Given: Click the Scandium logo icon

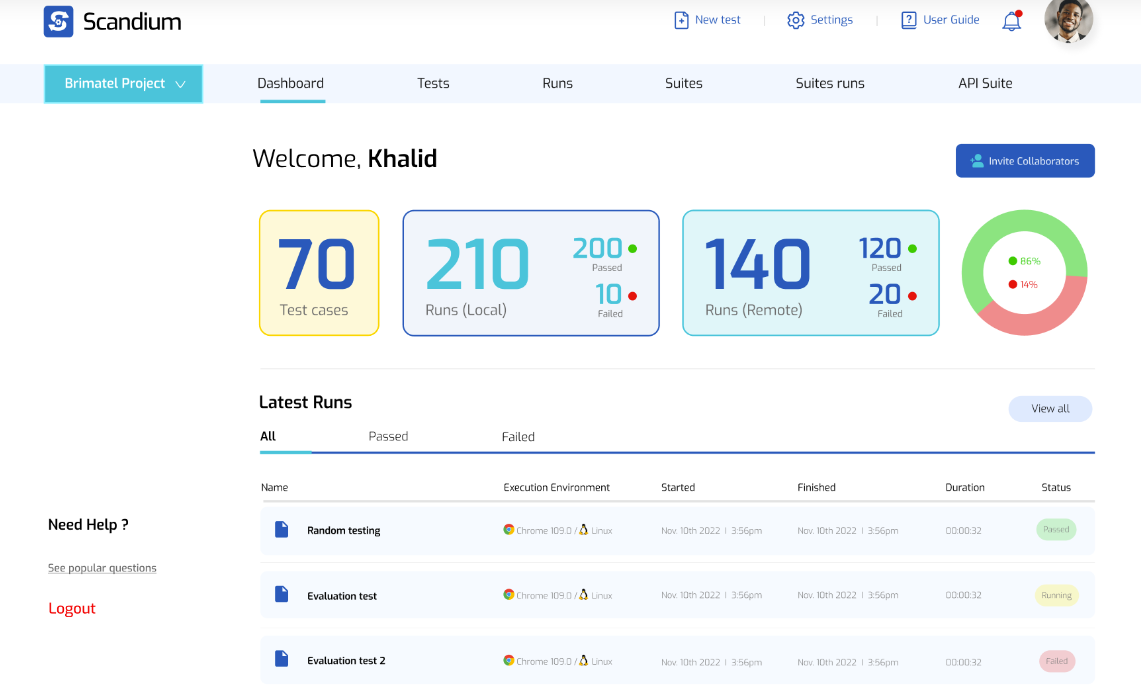Looking at the screenshot, I should 59,21.
